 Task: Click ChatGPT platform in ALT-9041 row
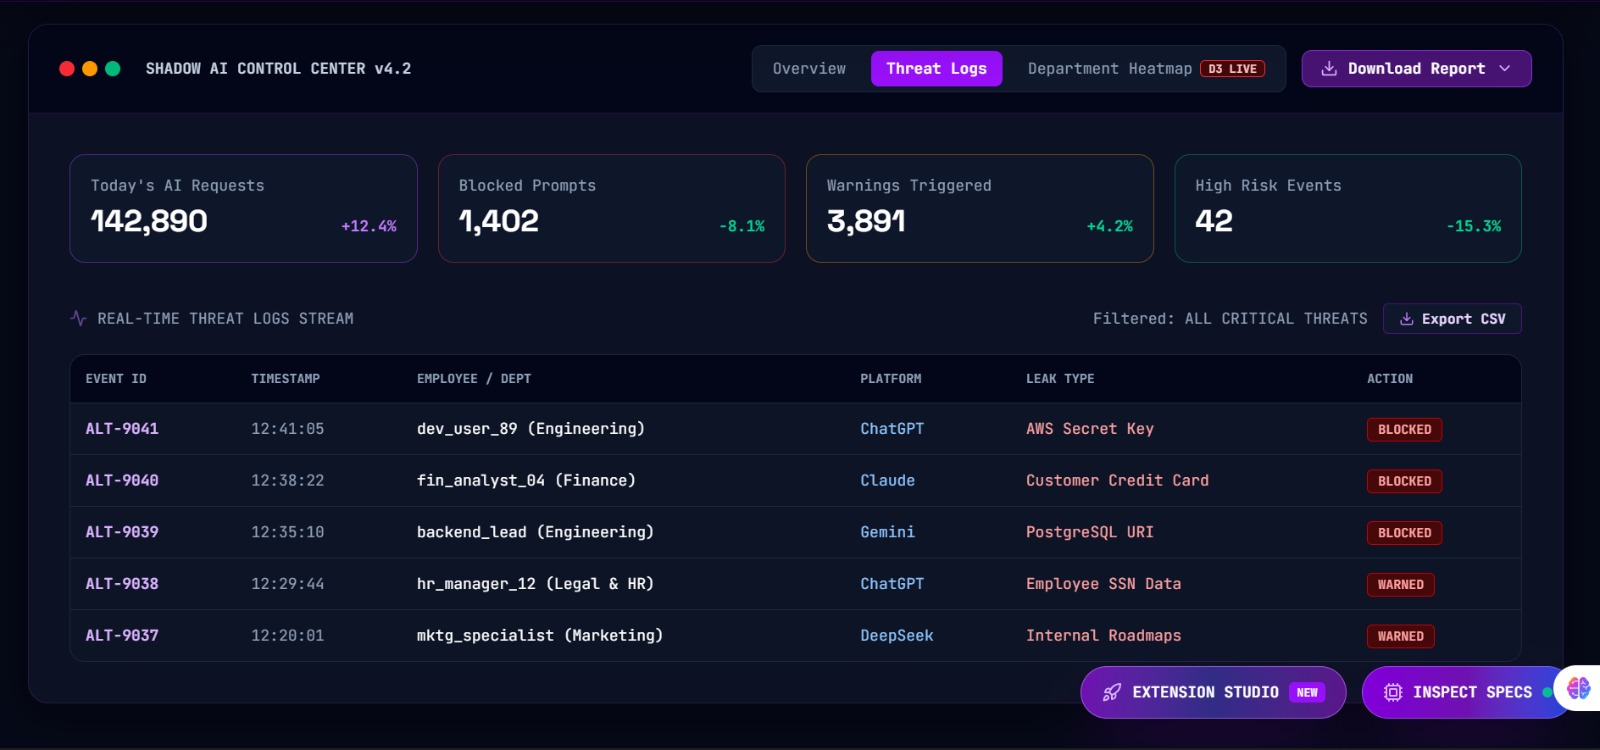[x=892, y=429]
